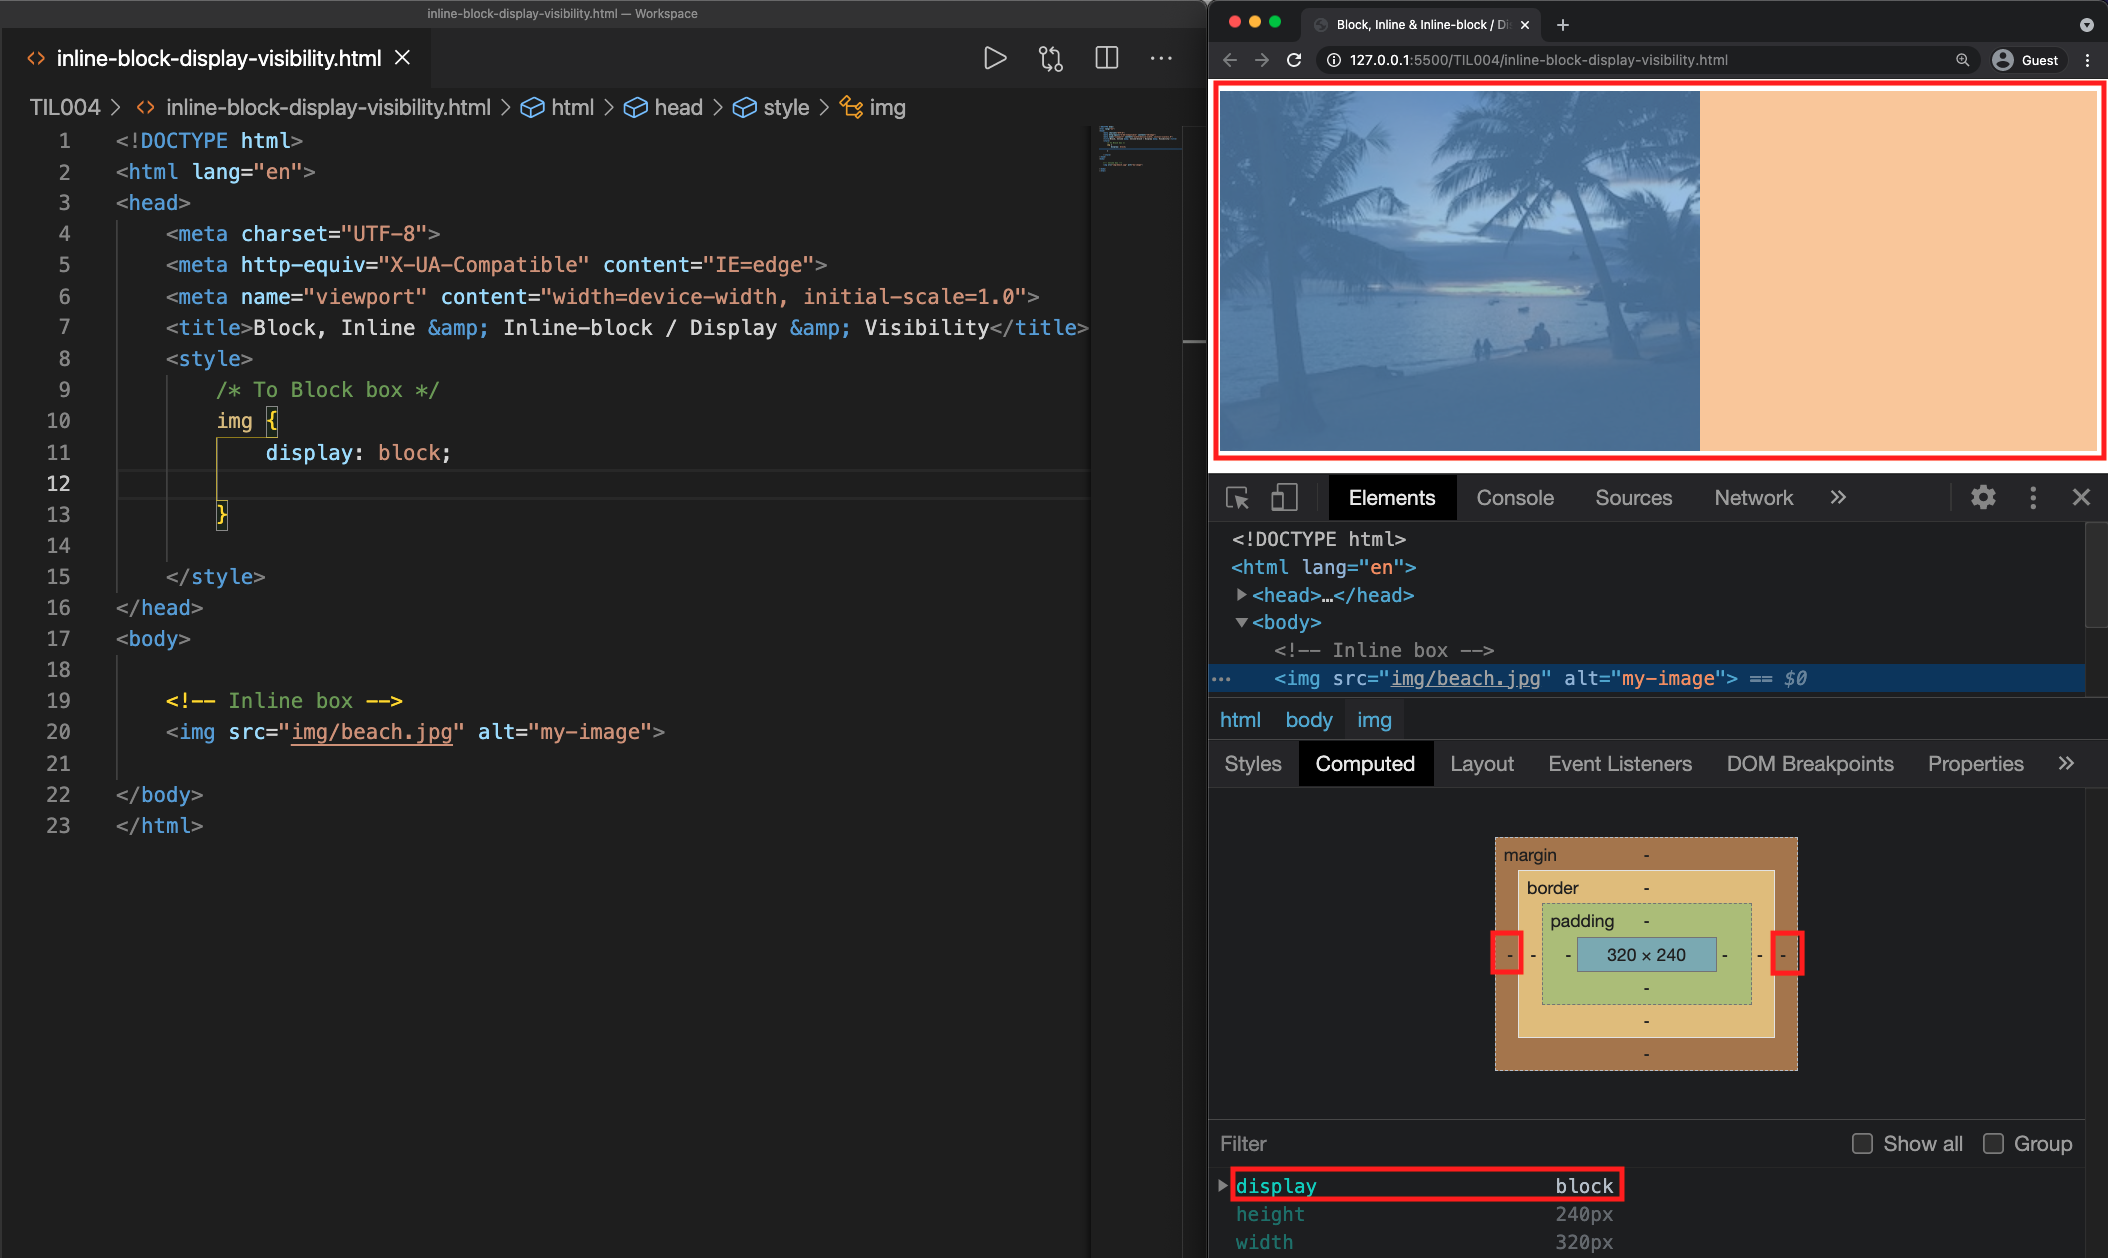Show more DevTools panels chevron

[x=1838, y=498]
